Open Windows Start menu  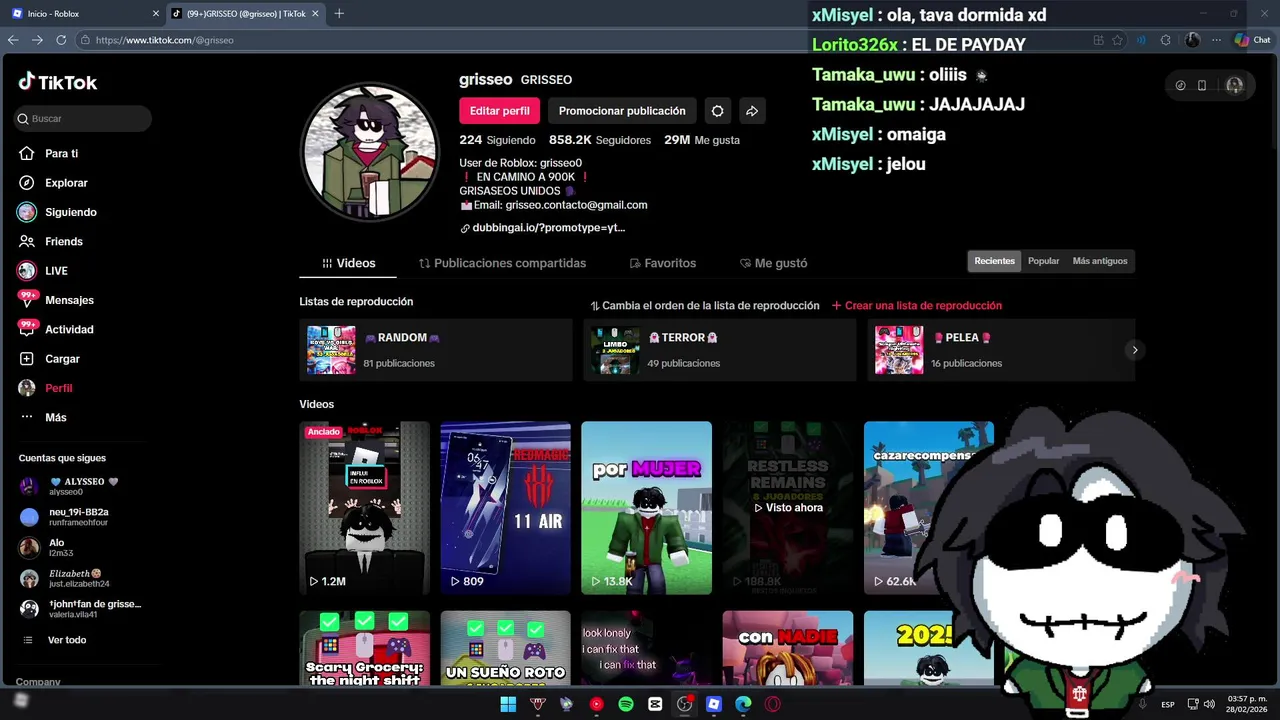tap(508, 704)
